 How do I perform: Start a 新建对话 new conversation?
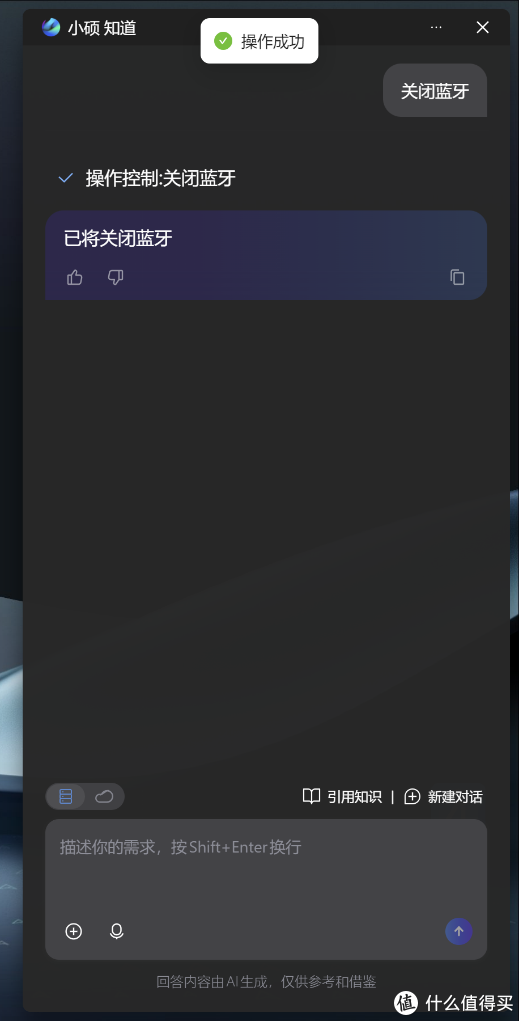coord(443,796)
